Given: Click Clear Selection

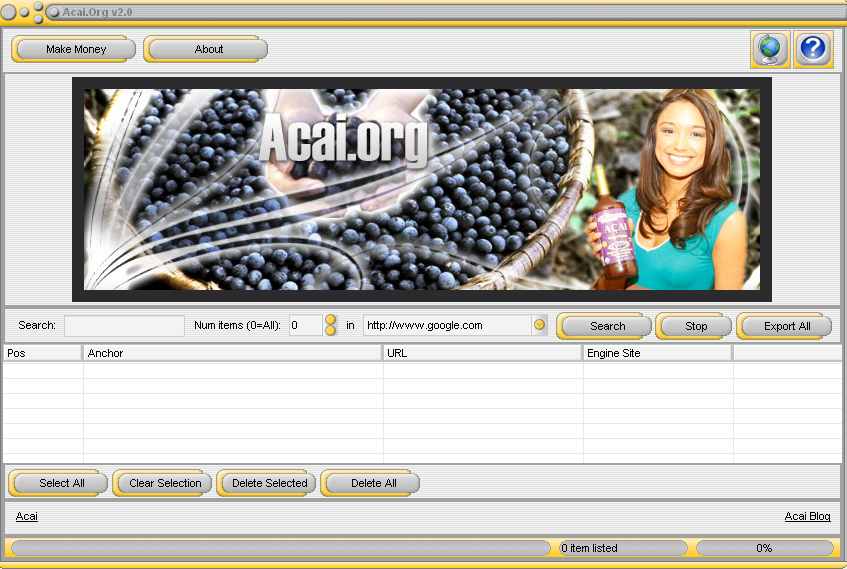Looking at the screenshot, I should [x=163, y=483].
